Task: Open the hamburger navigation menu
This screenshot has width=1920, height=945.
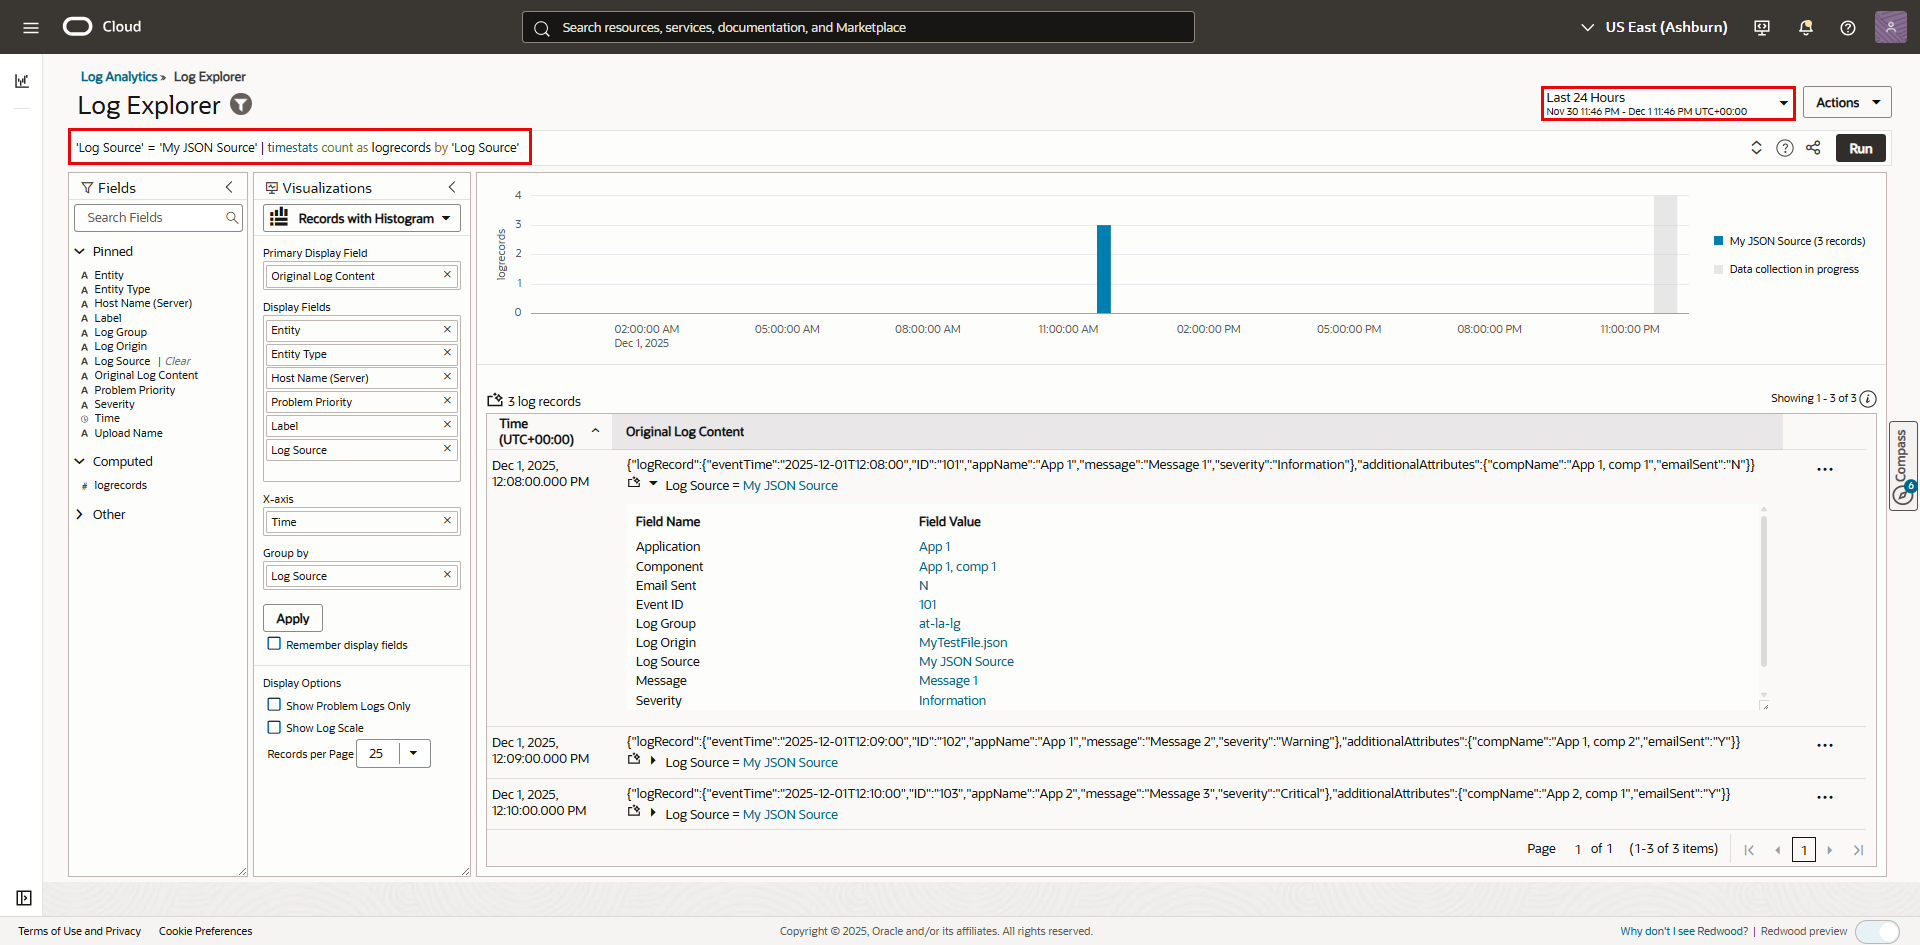Action: pyautogui.click(x=31, y=27)
